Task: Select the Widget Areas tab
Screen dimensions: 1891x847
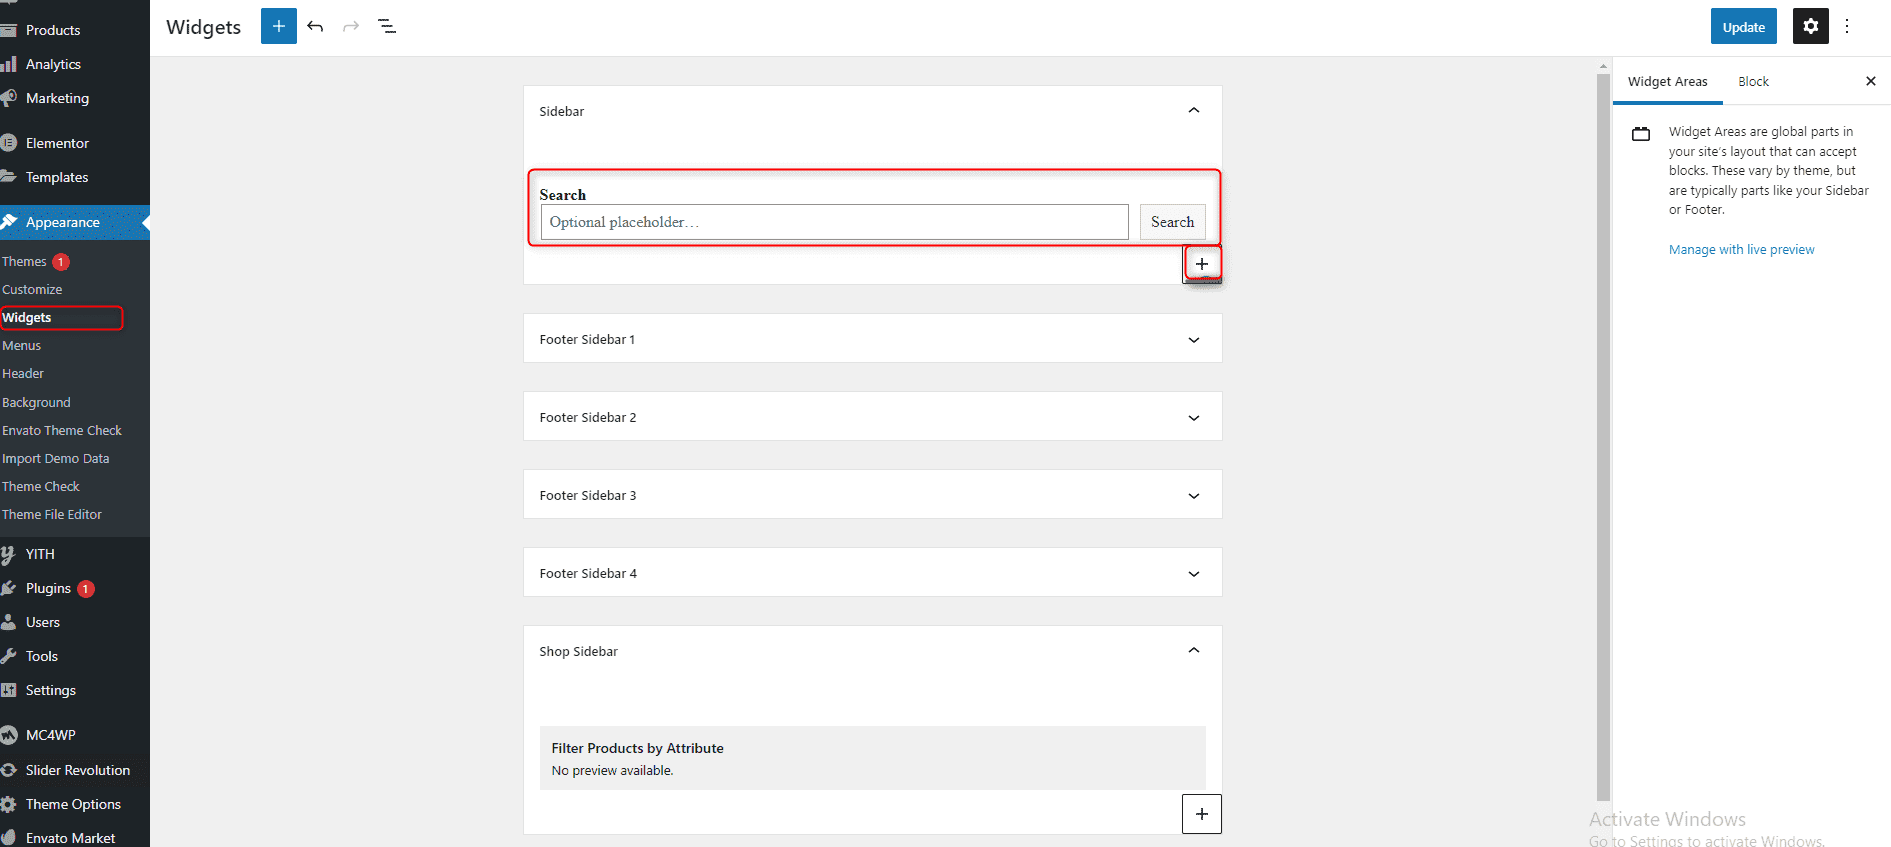Action: pyautogui.click(x=1667, y=82)
